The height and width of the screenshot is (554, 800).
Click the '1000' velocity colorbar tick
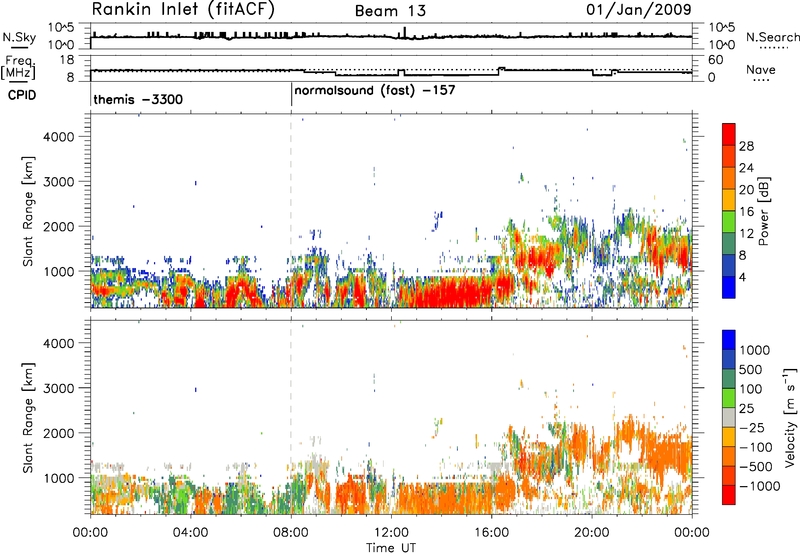point(754,350)
